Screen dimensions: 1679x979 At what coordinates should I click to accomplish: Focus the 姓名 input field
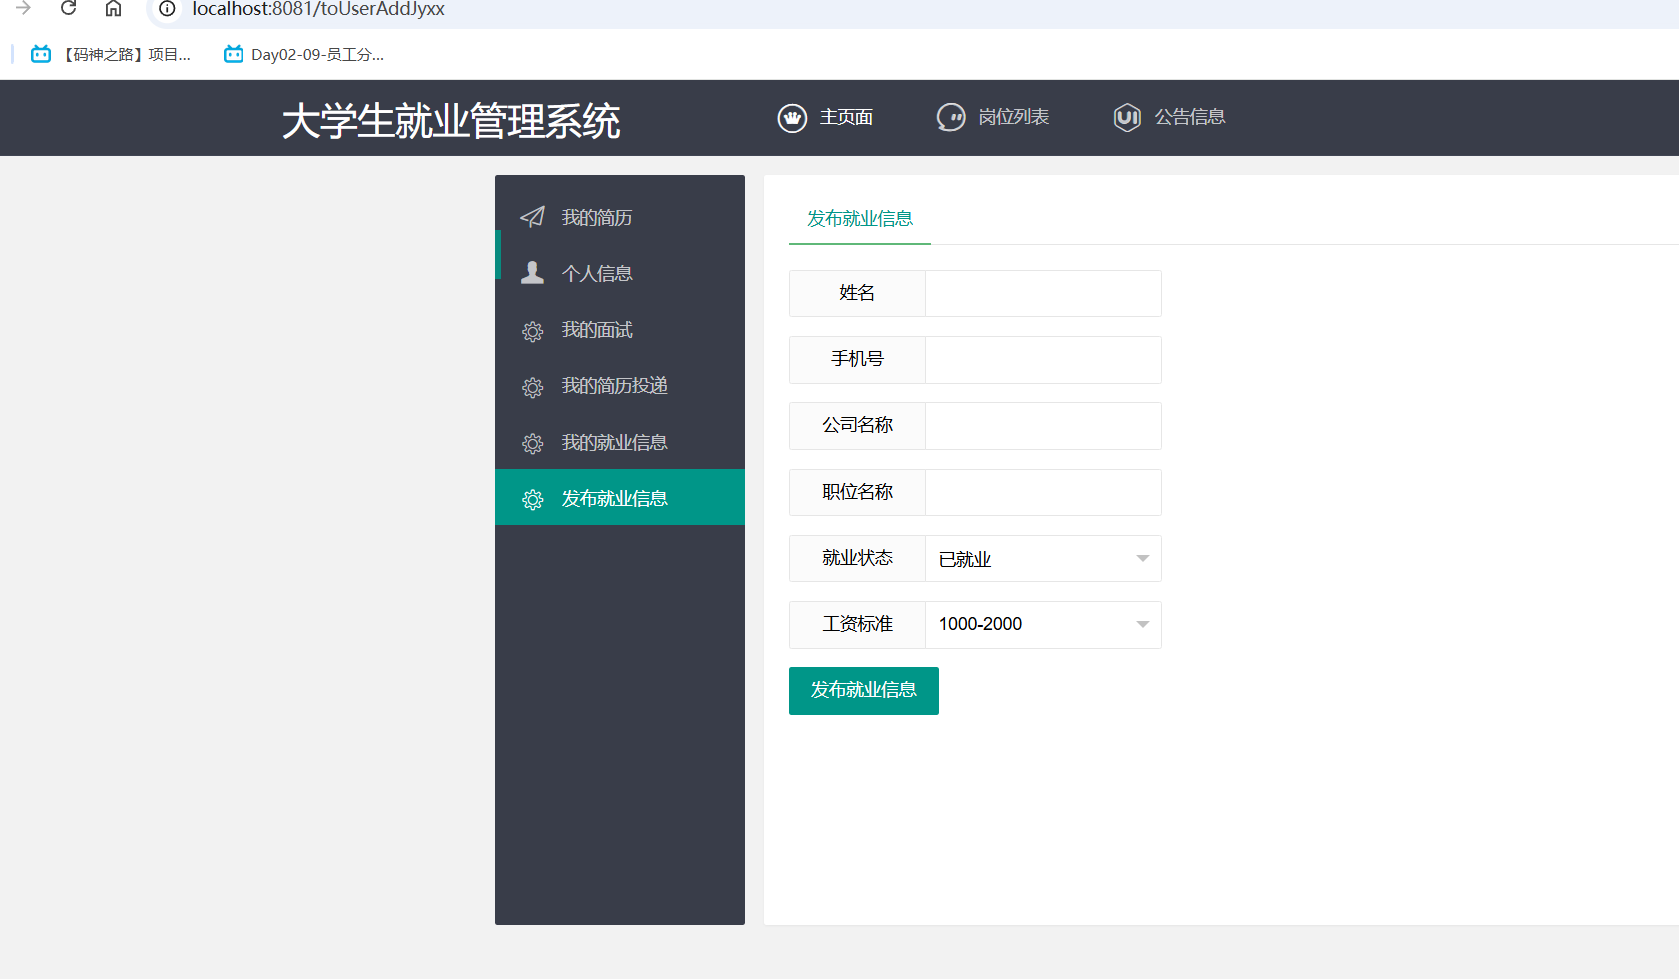point(1042,294)
